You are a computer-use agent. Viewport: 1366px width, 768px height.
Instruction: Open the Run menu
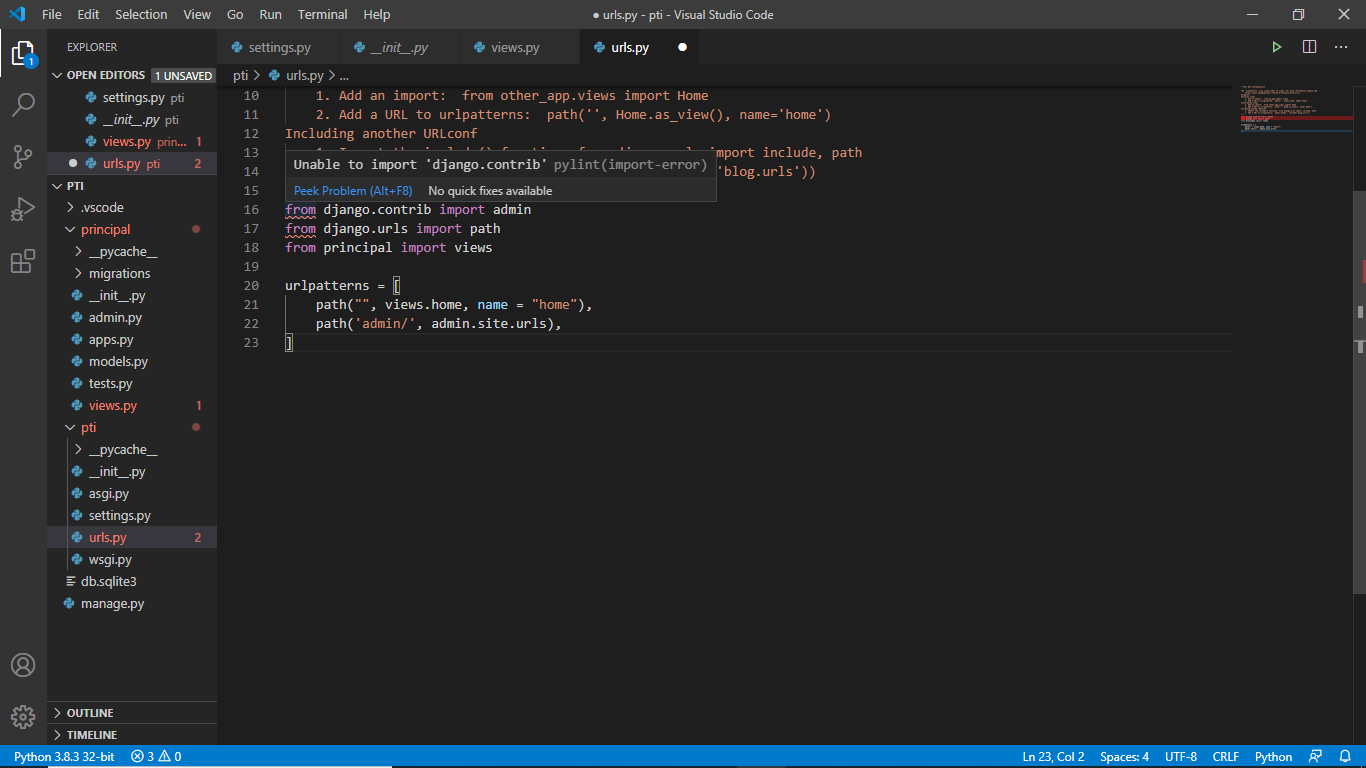pos(270,14)
